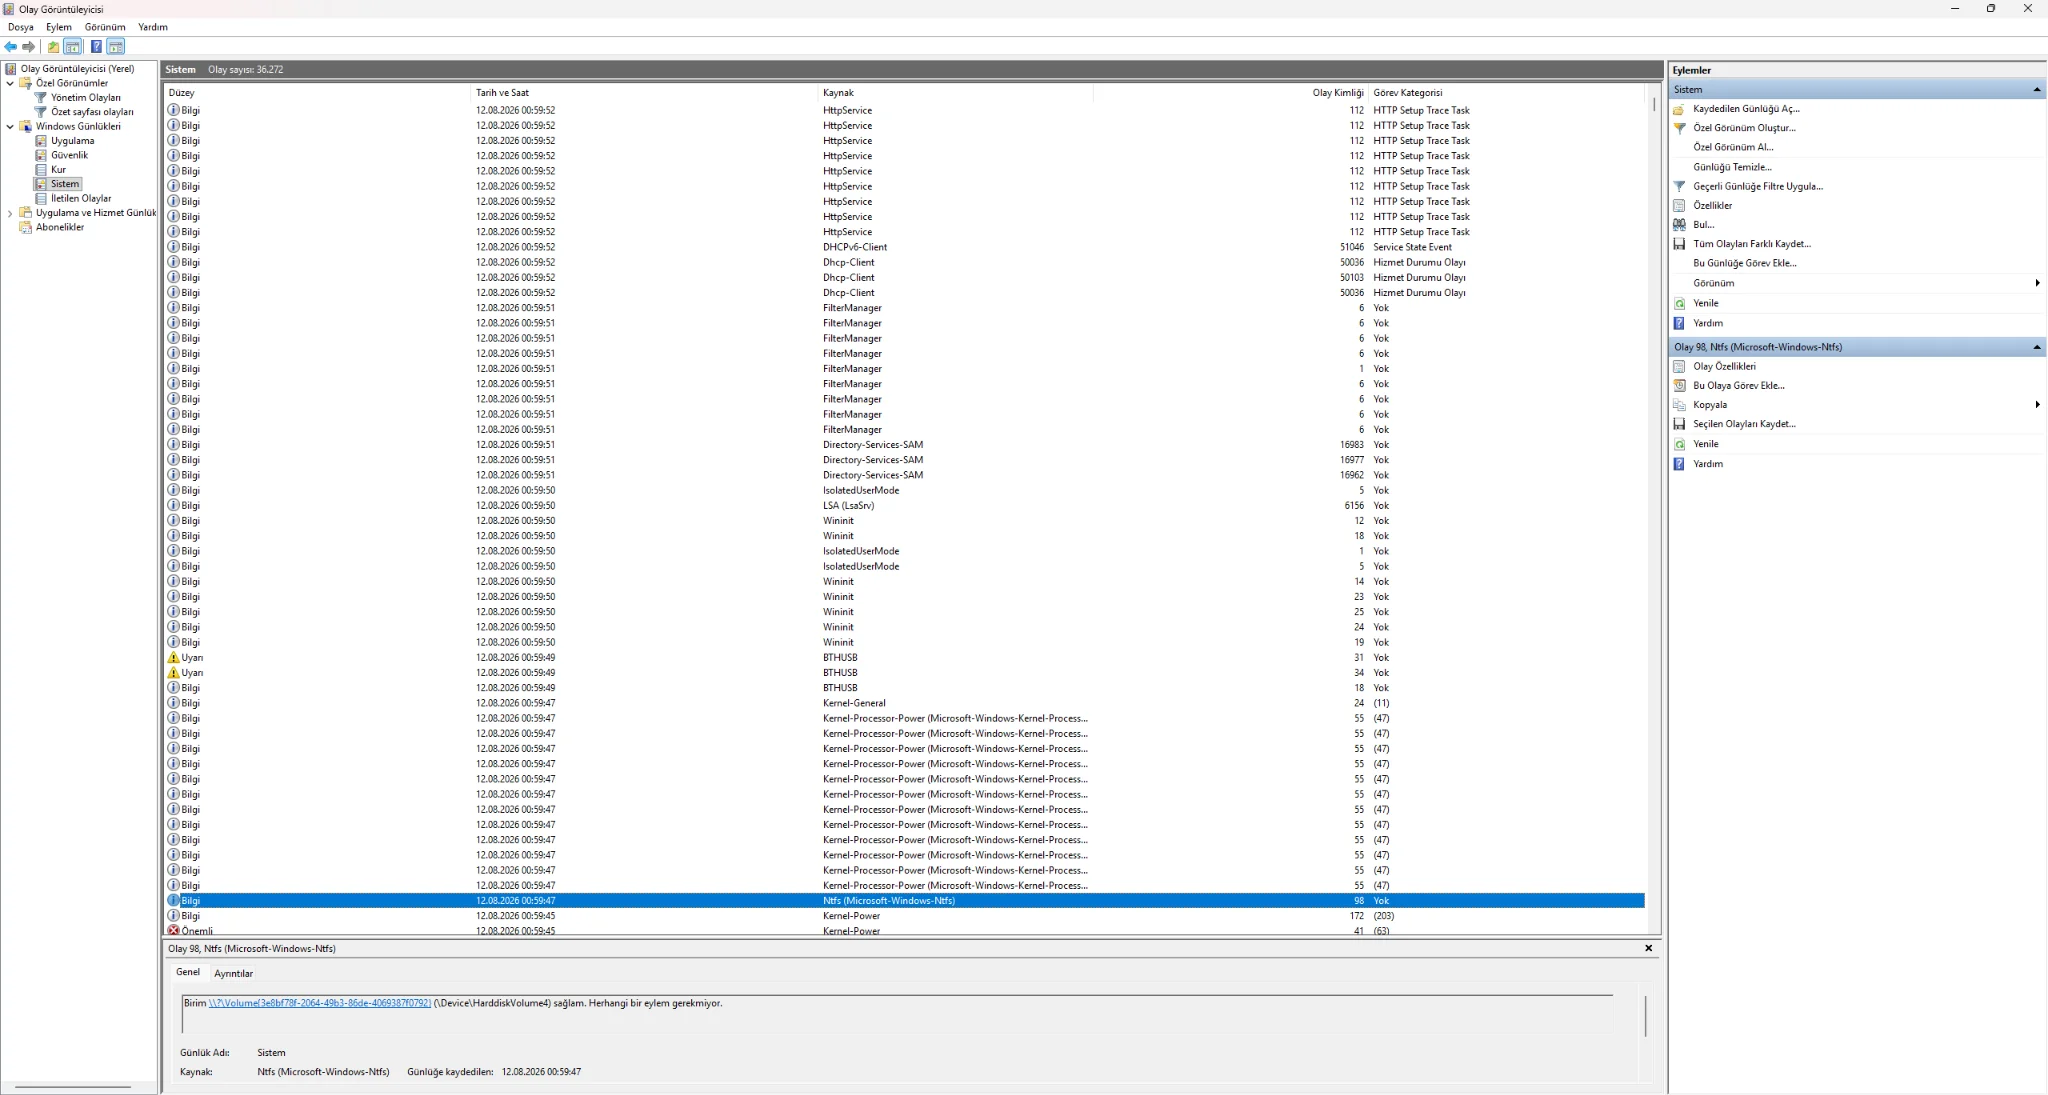The width and height of the screenshot is (2048, 1095).
Task: Open the Güvenlik log
Action: 69,155
